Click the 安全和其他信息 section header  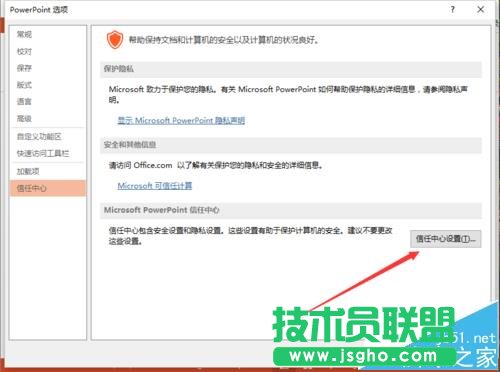[x=291, y=145]
